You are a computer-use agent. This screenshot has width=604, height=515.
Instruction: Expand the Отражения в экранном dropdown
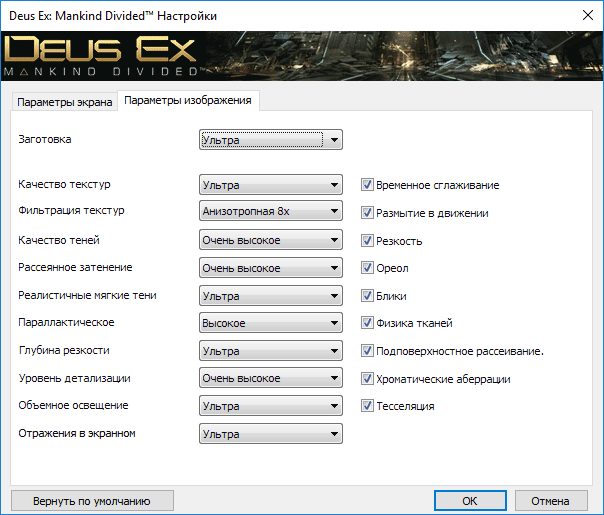click(x=271, y=434)
